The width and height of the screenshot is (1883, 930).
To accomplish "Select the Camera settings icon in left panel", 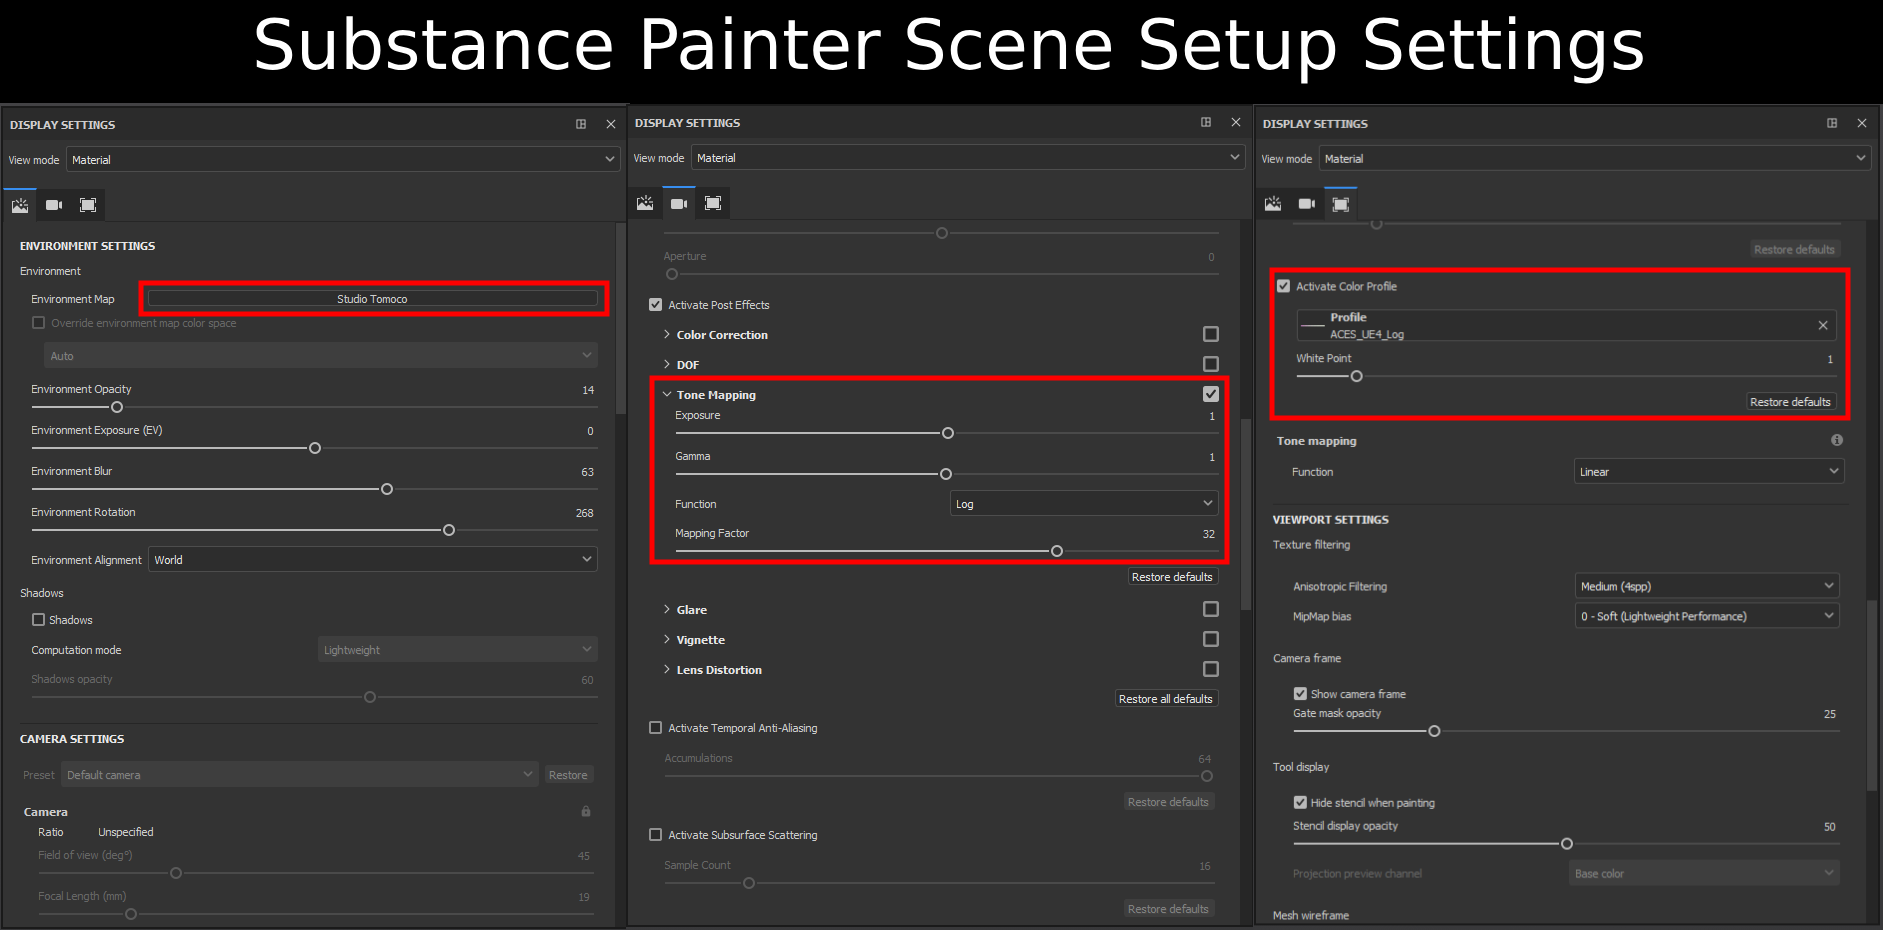I will [54, 204].
